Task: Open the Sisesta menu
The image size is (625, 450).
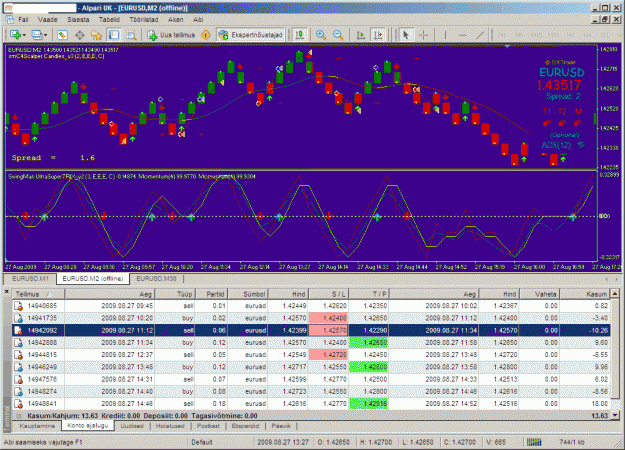Action: (78, 19)
